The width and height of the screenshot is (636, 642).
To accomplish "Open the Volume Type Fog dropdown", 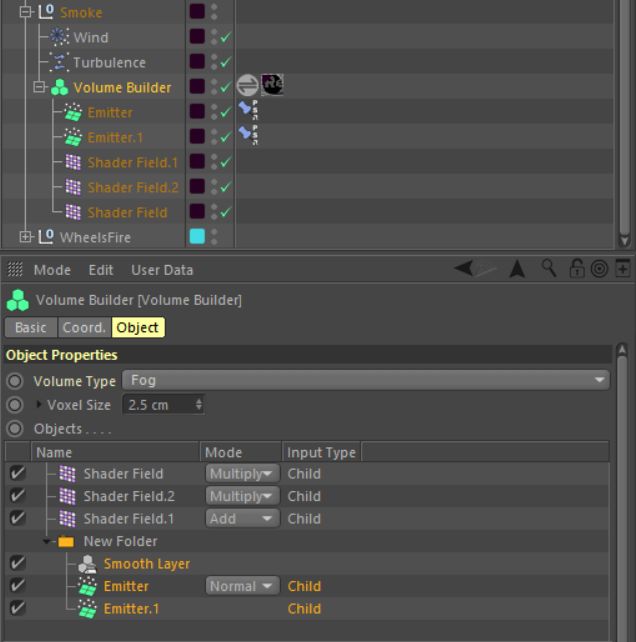I will point(366,380).
